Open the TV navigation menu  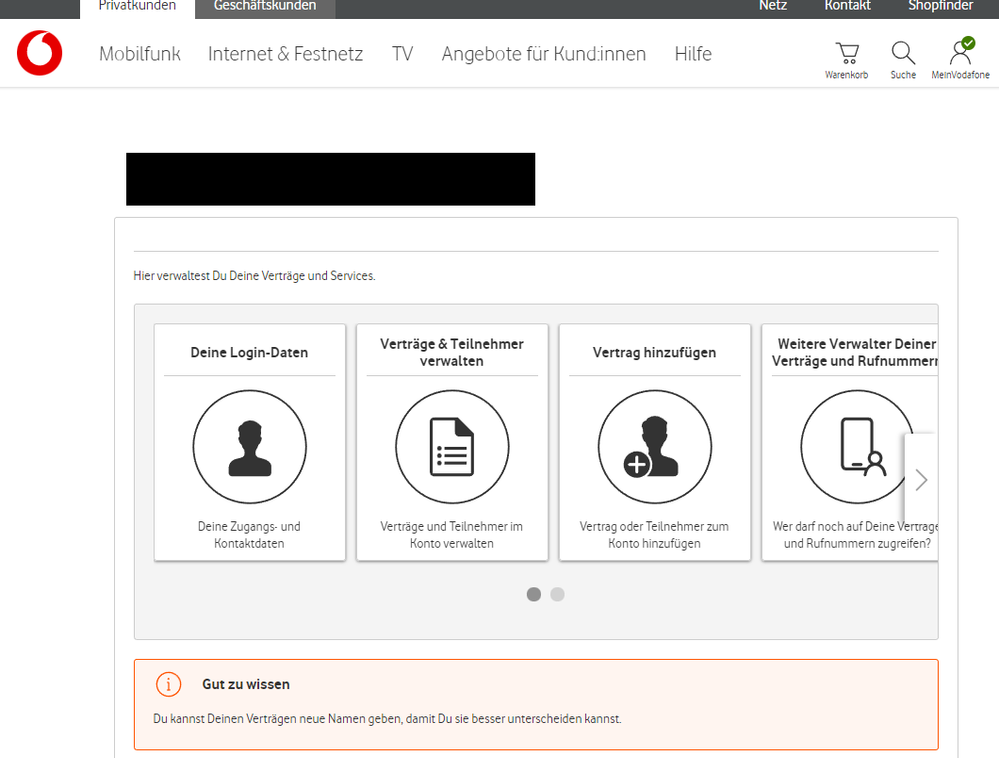click(402, 54)
